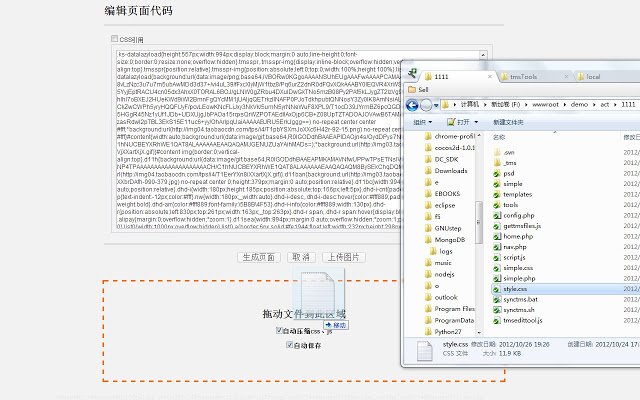Click the 打开 toolbar button
Viewport: 640px width, 400px height.
[459, 122]
